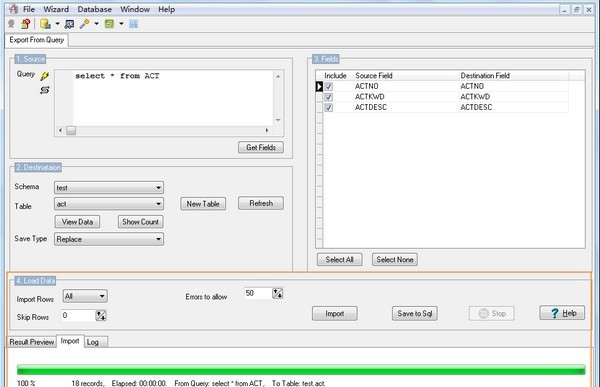Toggle the ACTKWD include checkbox

328,97
